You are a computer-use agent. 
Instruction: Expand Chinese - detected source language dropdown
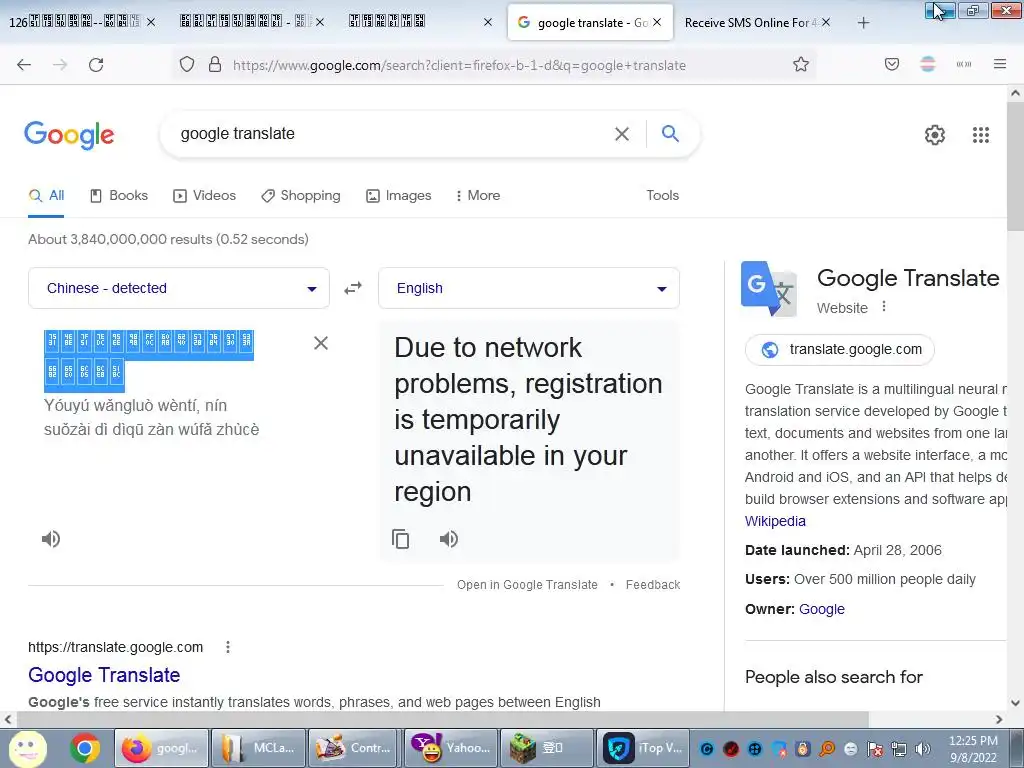coord(179,288)
